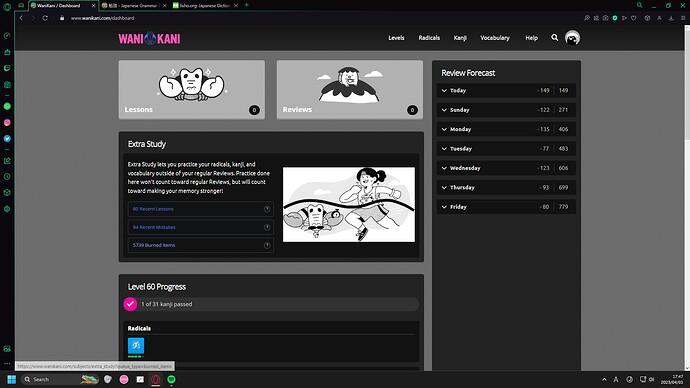Click help icon beside Recent Mistakes
This screenshot has width=690, height=388.
[267, 227]
